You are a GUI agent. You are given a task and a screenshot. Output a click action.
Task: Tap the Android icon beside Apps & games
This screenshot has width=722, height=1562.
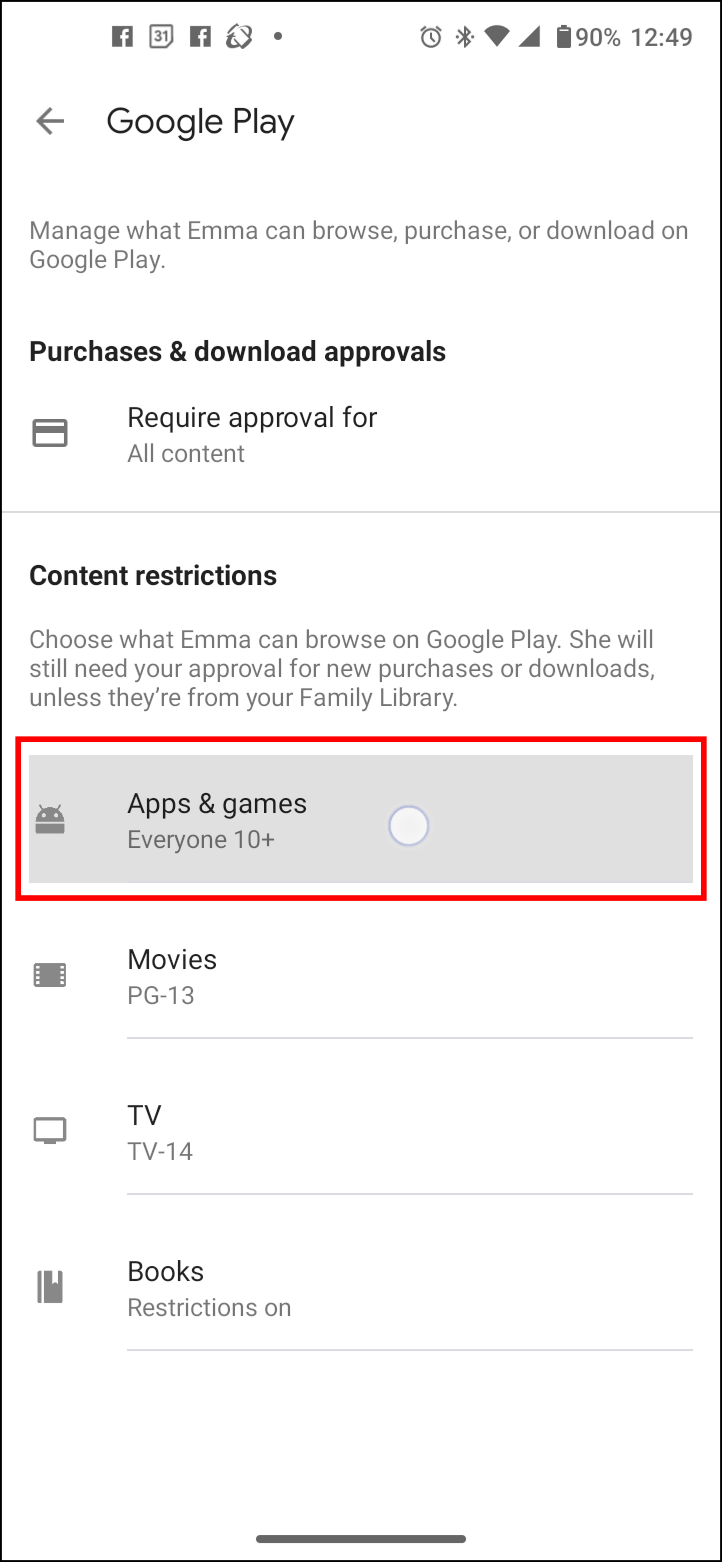coord(50,820)
